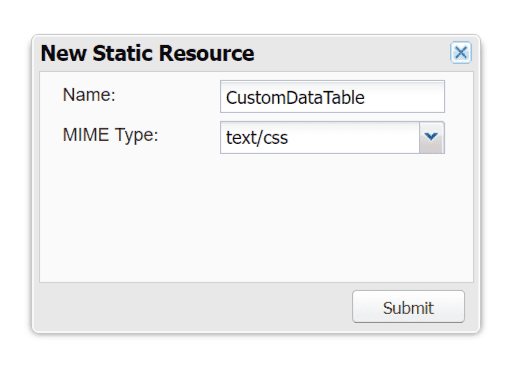Image resolution: width=515 pixels, height=368 pixels.
Task: Click the text/css value in the combo box
Action: 257,138
